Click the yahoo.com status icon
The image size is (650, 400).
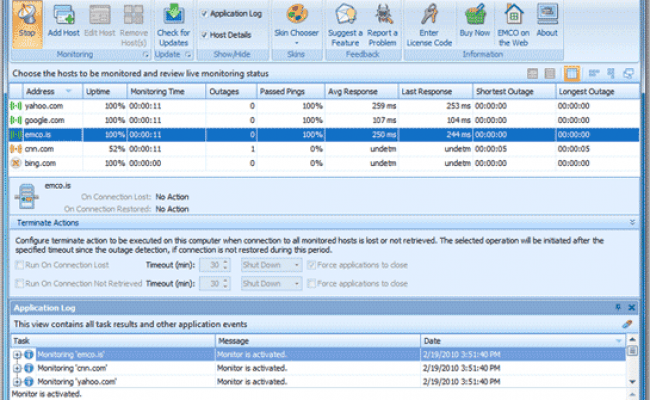pyautogui.click(x=16, y=106)
